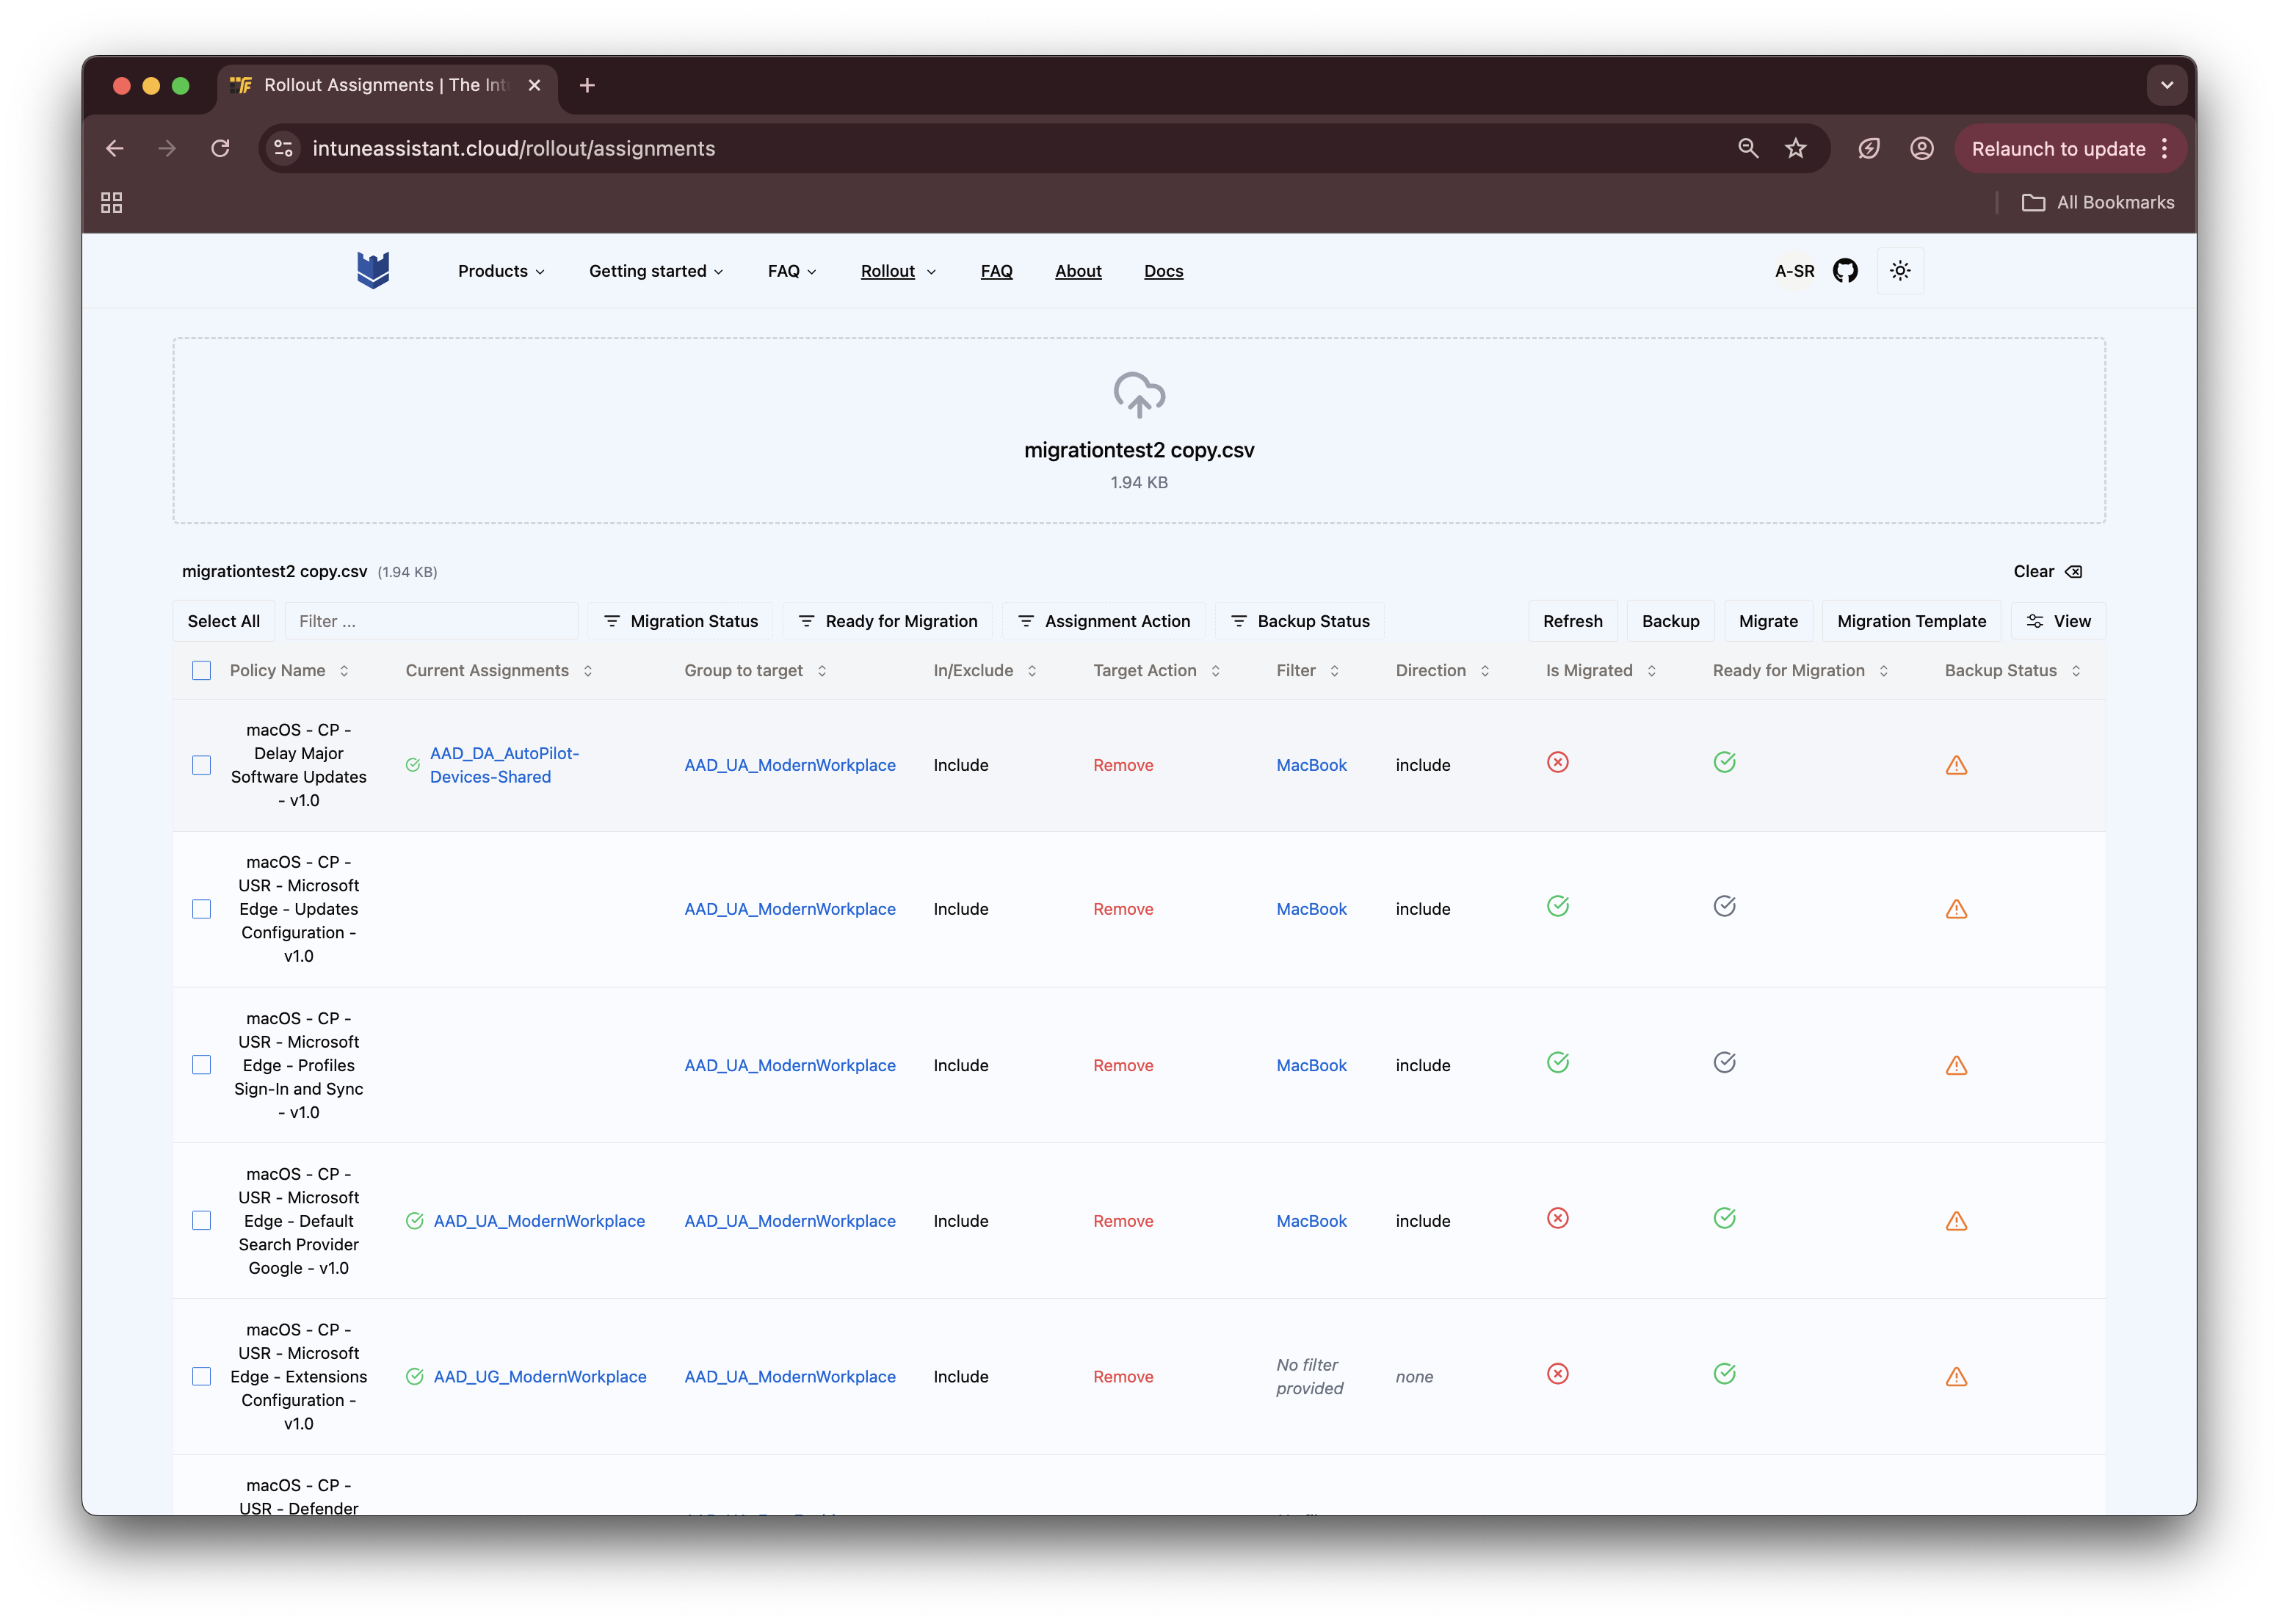Click red not-migrated icon for Edge Extensions Configuration row
The height and width of the screenshot is (1624, 2279).
coord(1558,1374)
